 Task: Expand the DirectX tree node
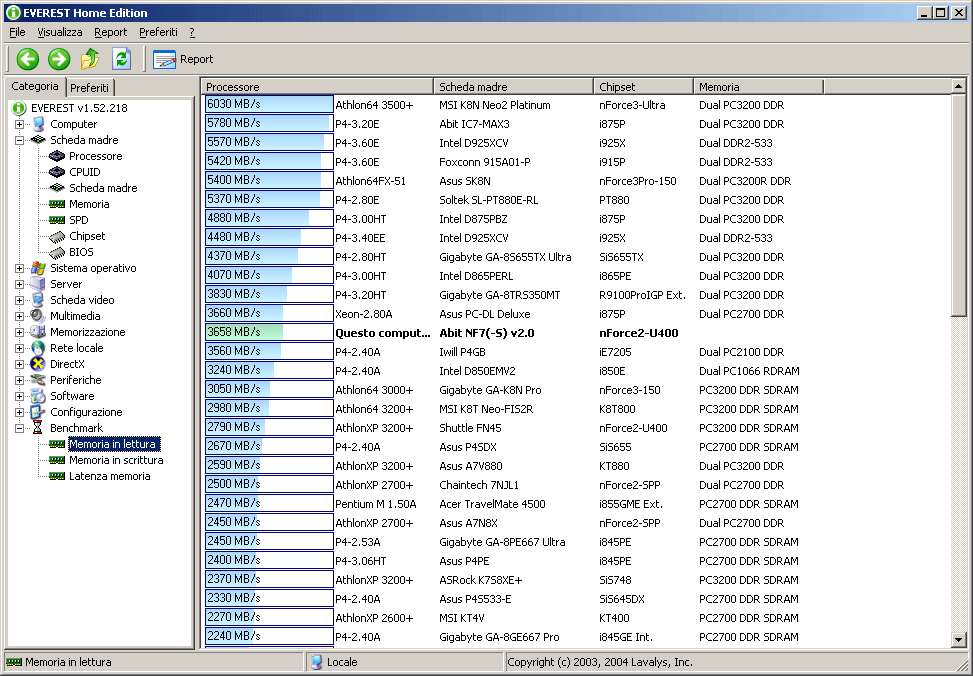point(19,364)
